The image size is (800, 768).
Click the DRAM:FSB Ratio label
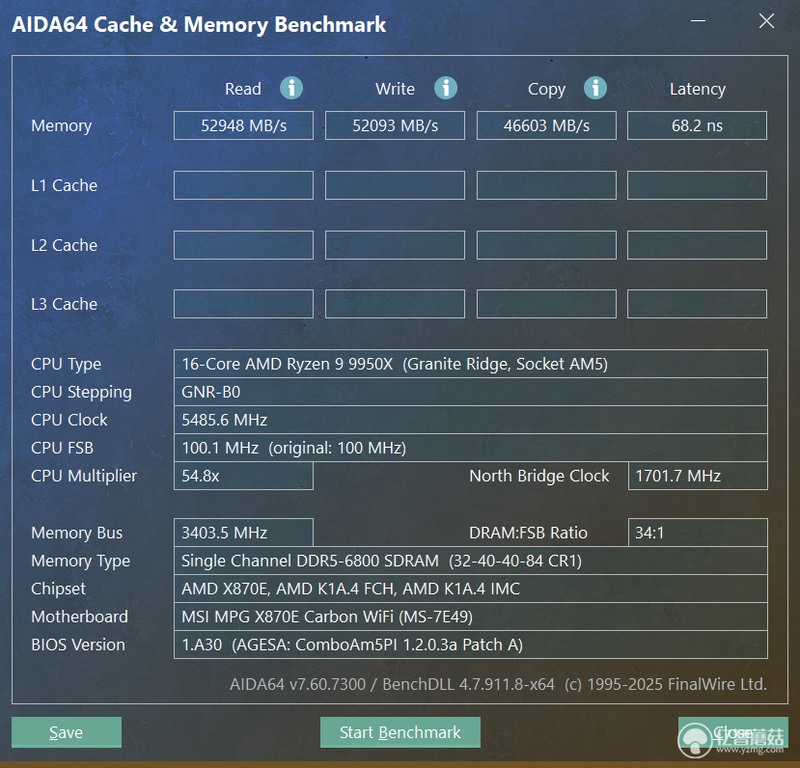528,533
